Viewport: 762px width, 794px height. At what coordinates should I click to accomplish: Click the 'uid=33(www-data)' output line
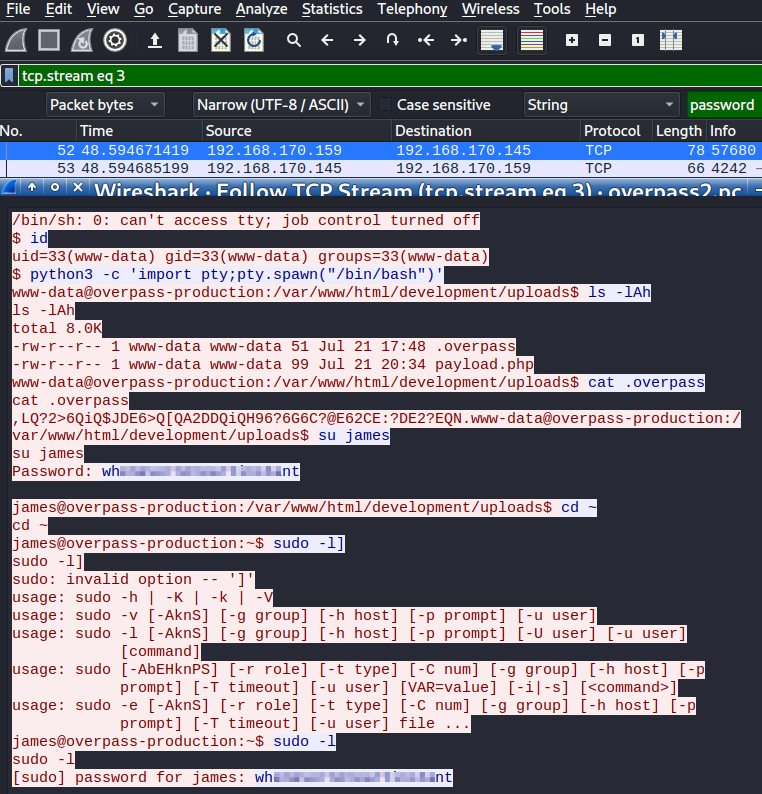pyautogui.click(x=250, y=256)
